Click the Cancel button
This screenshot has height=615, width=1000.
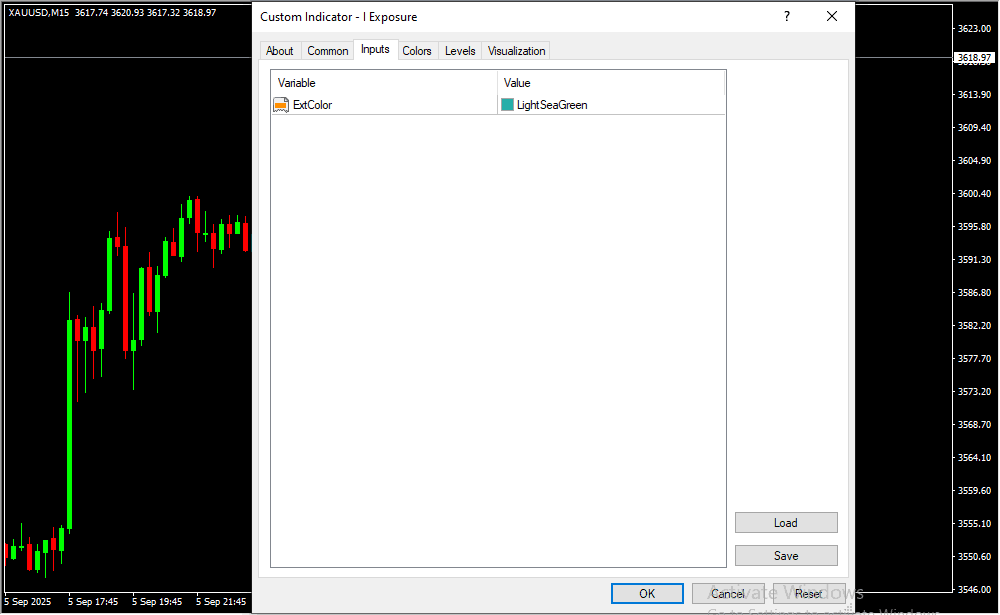727,594
